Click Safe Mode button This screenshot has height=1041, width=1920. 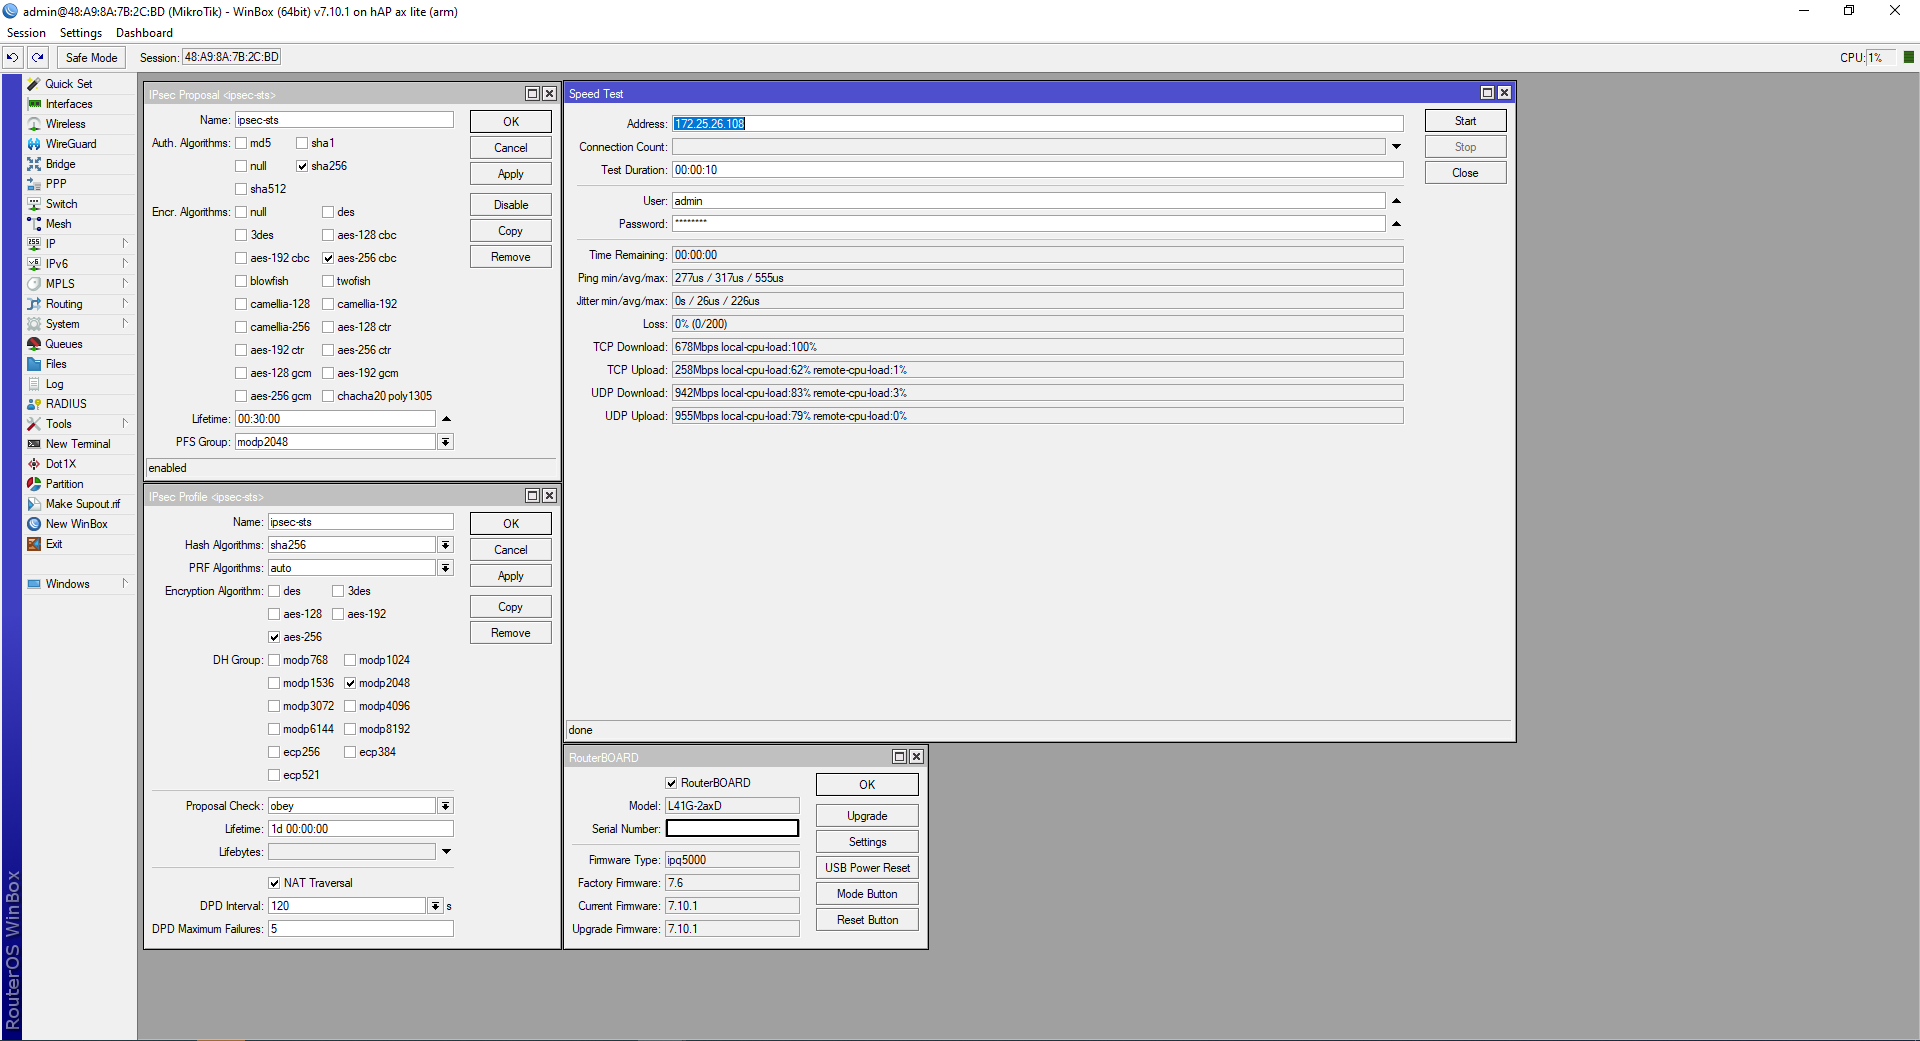[91, 58]
